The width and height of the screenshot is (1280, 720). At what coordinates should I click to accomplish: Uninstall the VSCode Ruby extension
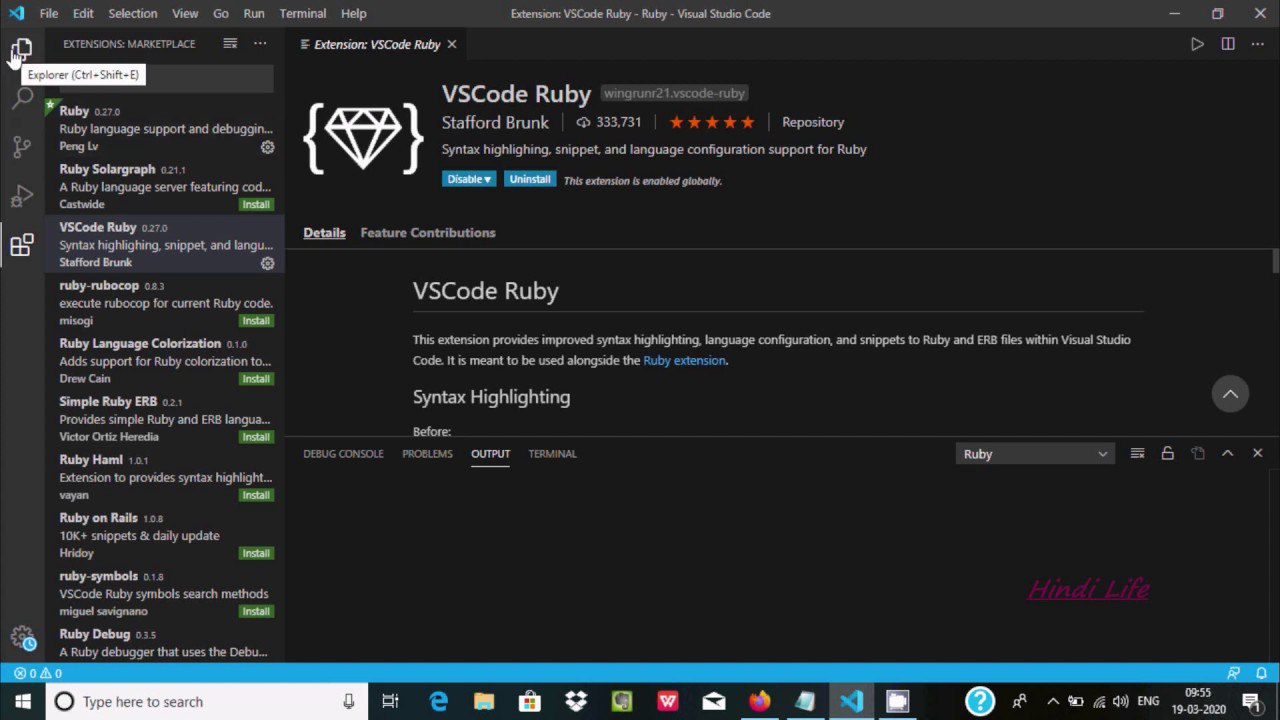coord(529,179)
